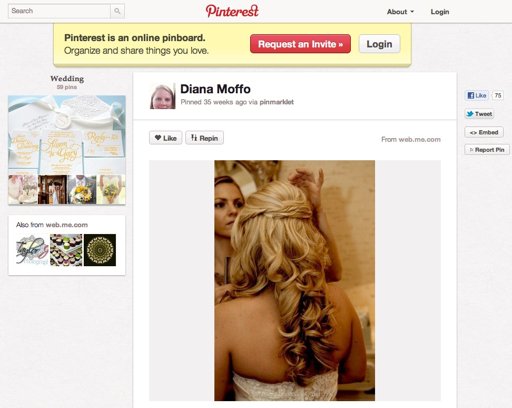The height and width of the screenshot is (408, 512).
Task: Visit the source link From web.me.com
Action: coord(411,139)
